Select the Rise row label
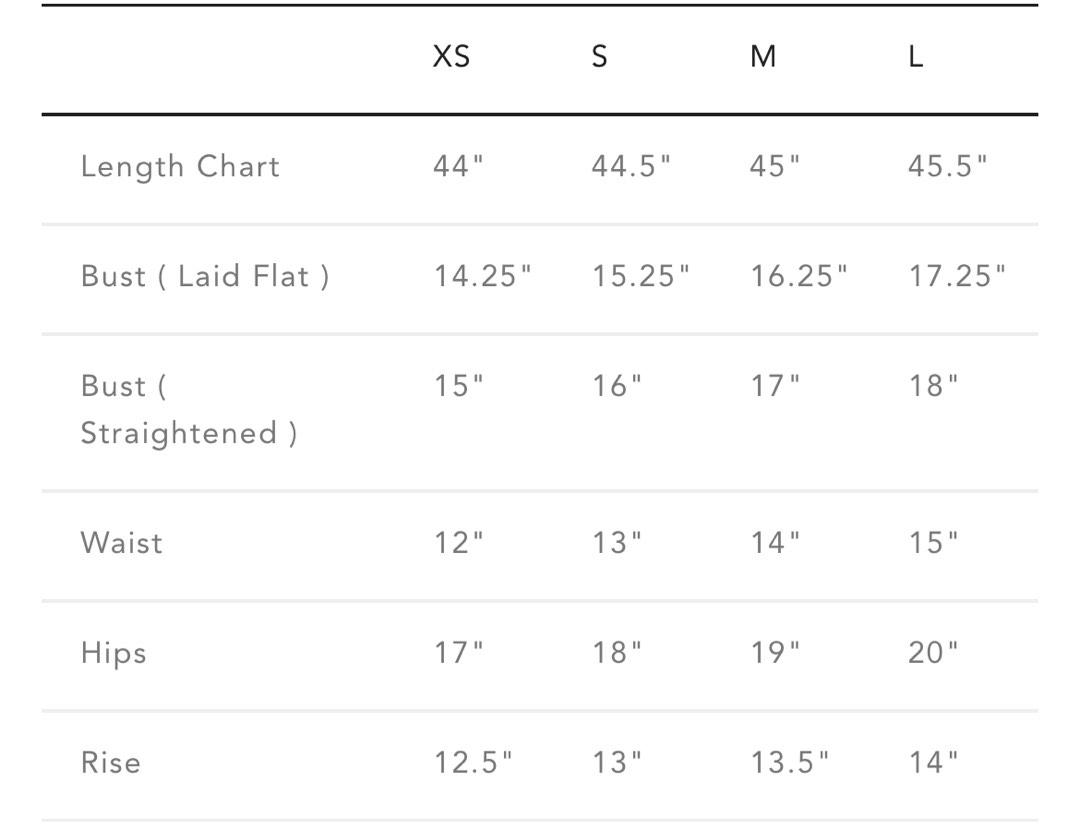 tap(111, 763)
